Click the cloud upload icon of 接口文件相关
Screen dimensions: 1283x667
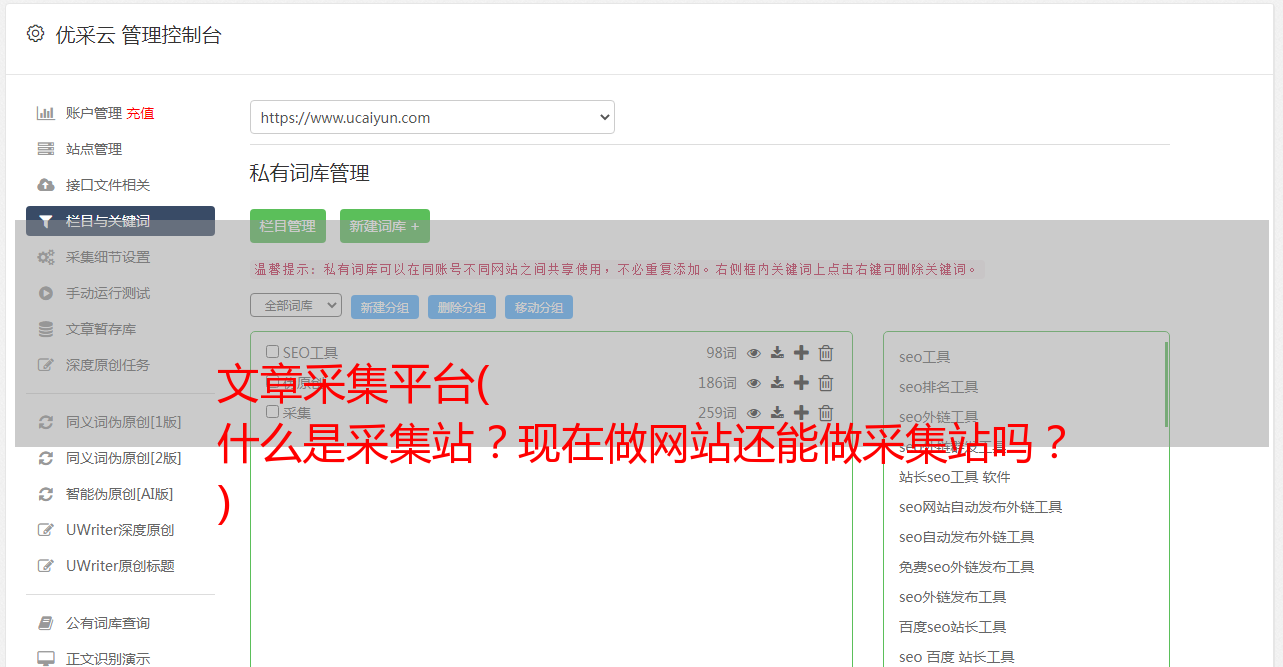point(45,185)
